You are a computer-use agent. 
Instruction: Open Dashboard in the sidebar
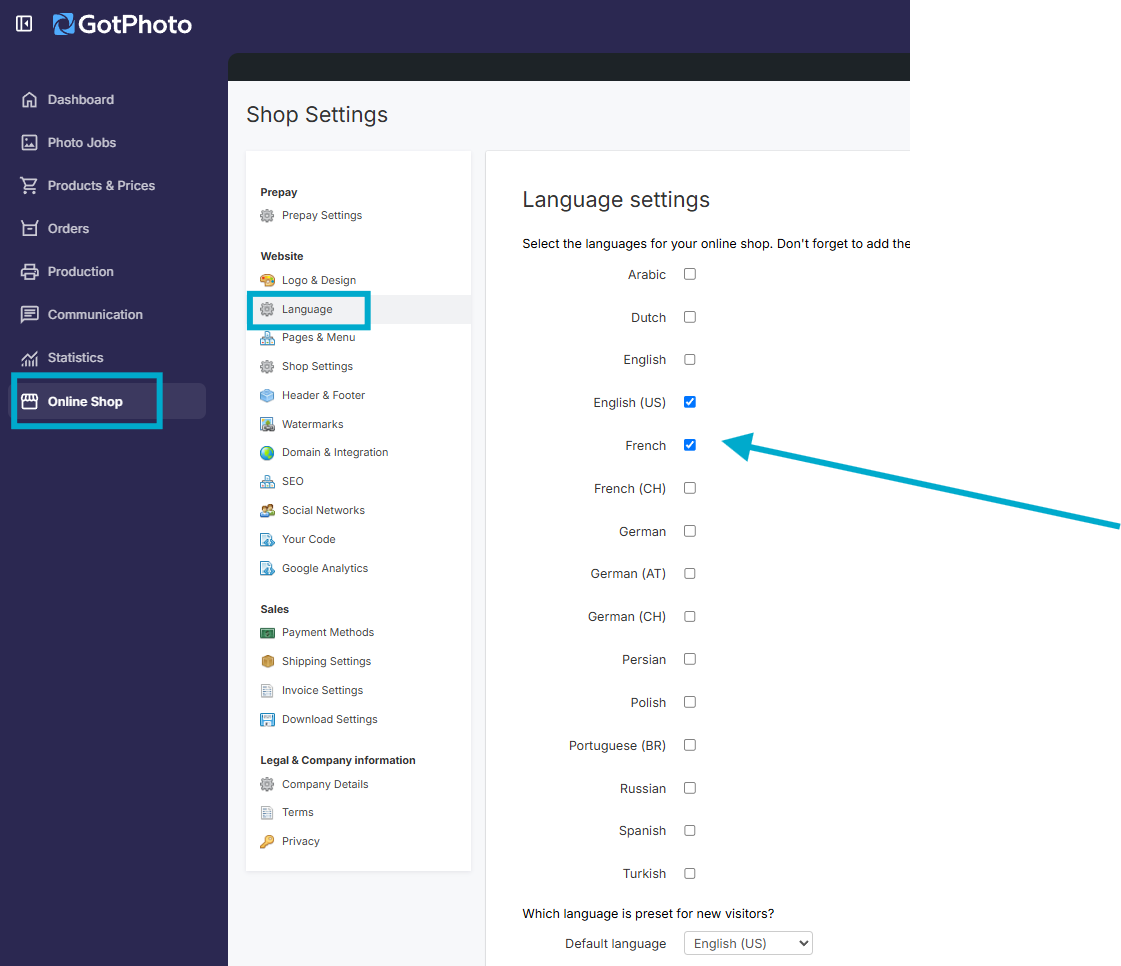(81, 99)
